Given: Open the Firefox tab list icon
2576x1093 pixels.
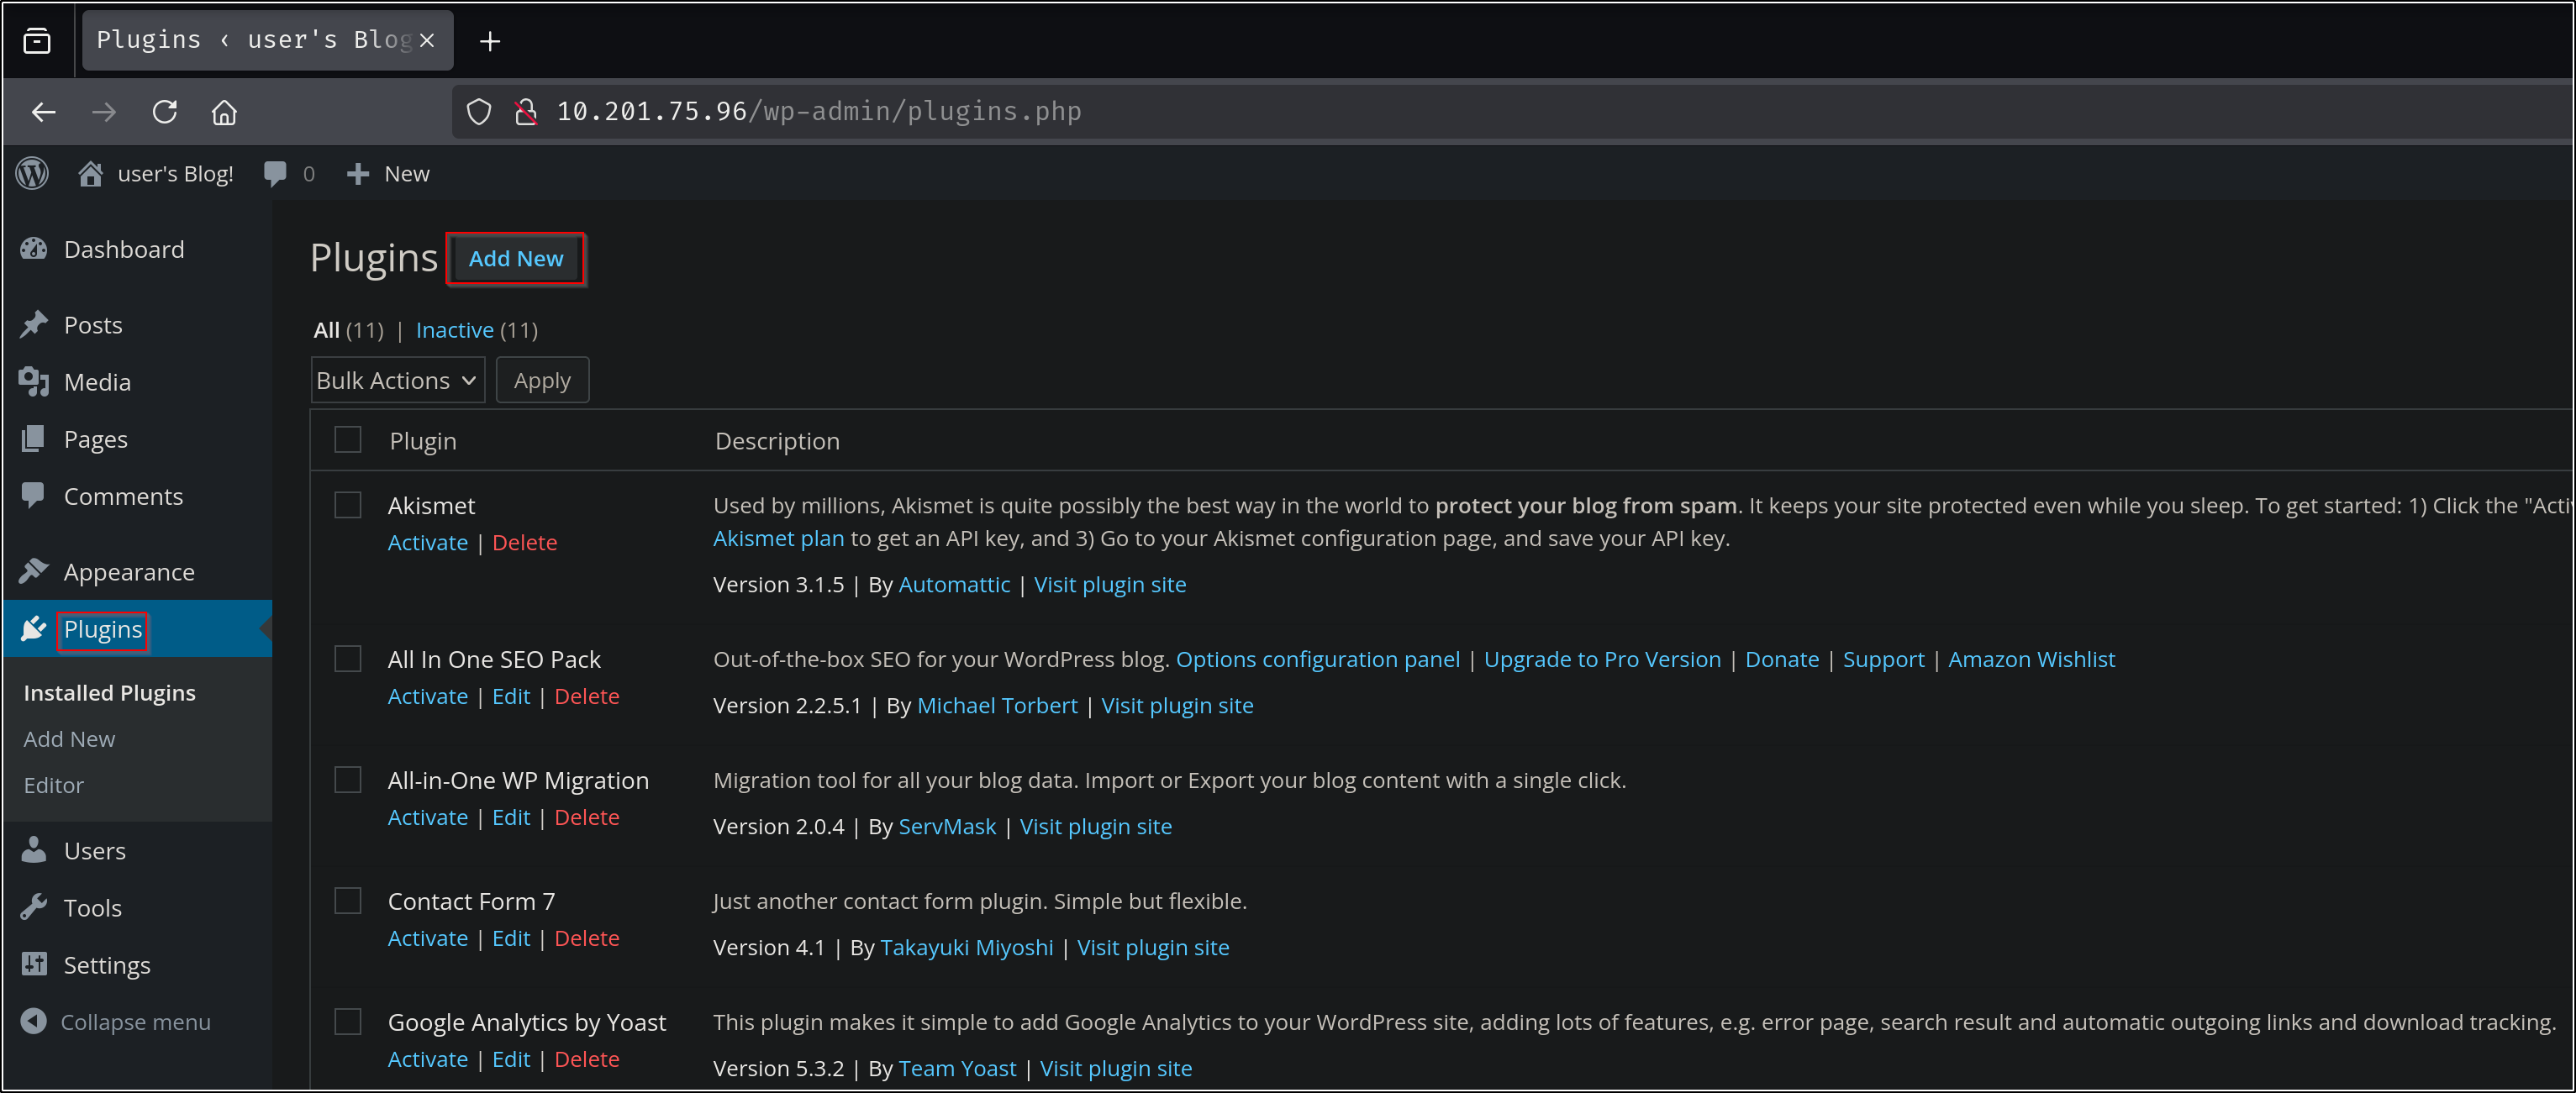Looking at the screenshot, I should [37, 41].
